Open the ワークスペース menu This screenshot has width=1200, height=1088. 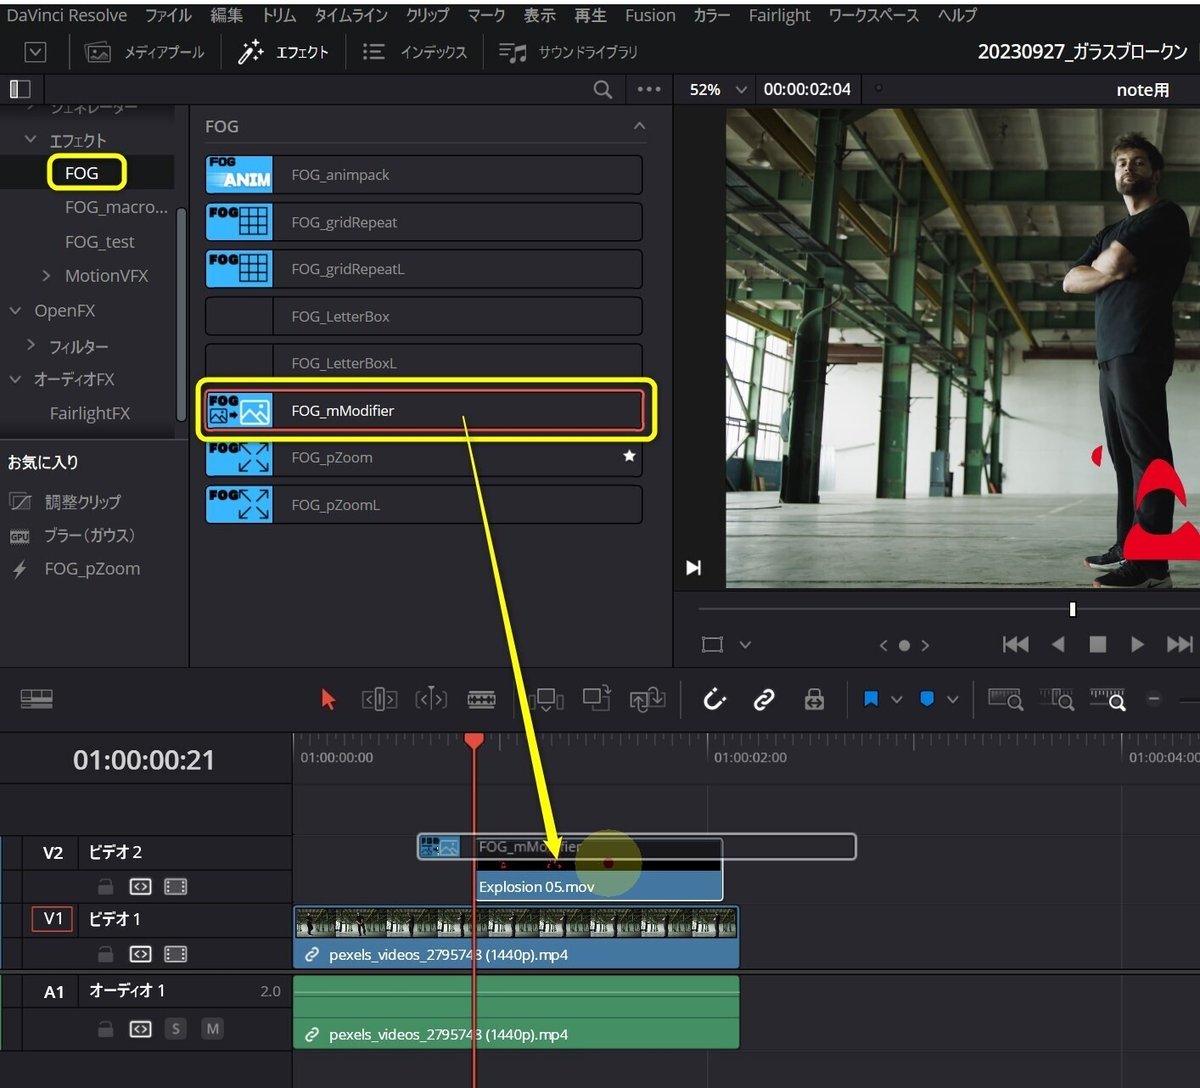pos(873,15)
